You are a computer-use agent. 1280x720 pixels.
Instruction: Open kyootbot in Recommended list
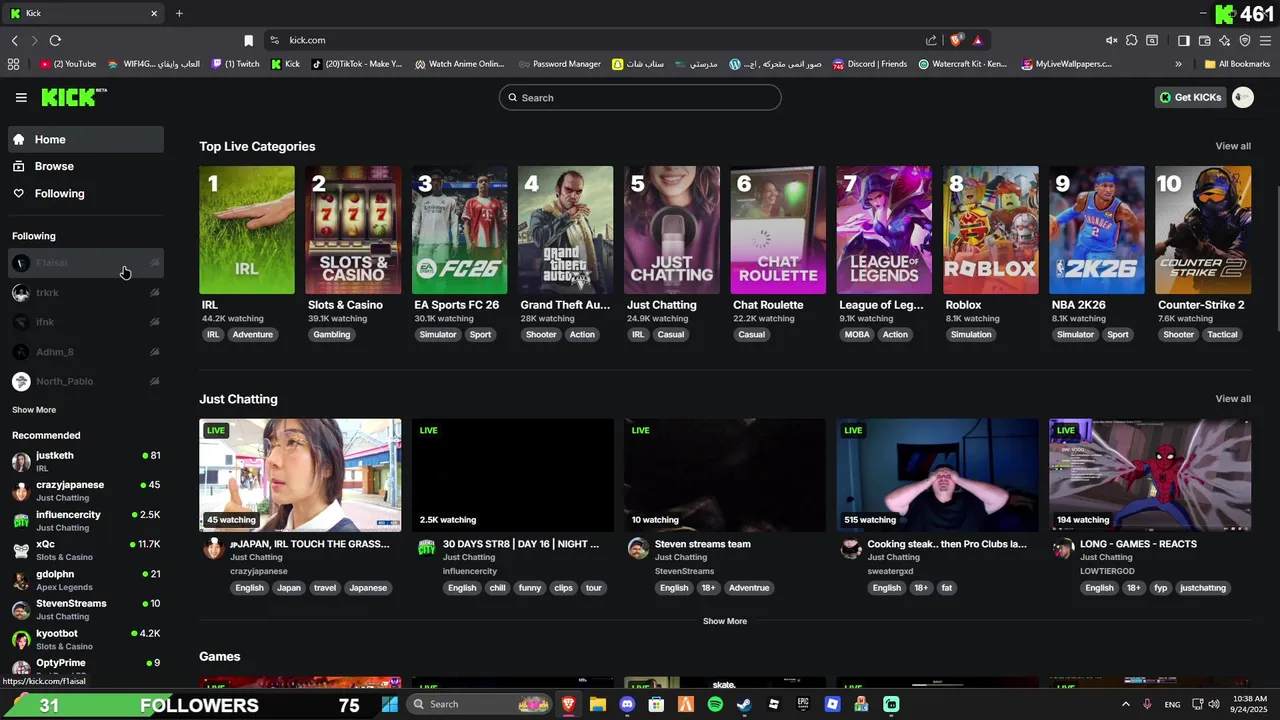pos(86,639)
